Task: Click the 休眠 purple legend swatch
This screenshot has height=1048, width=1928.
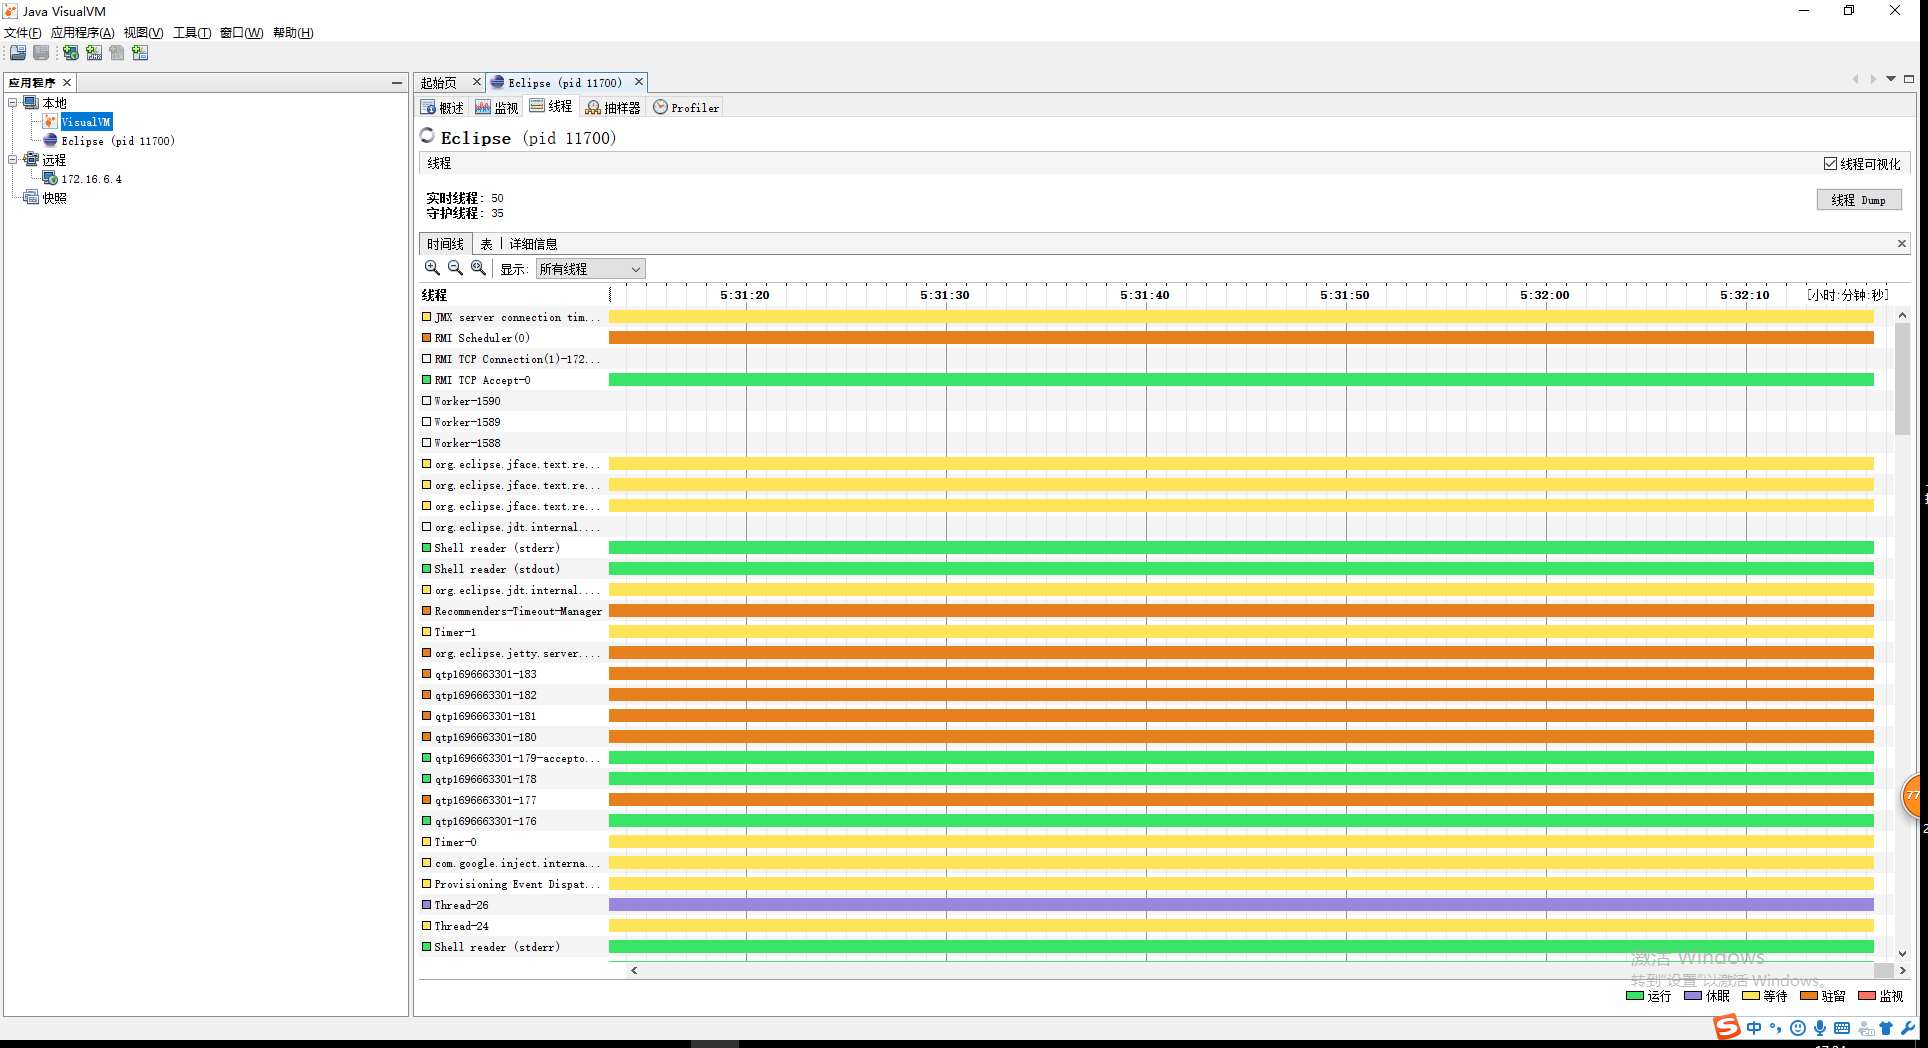Action: coord(1693,996)
